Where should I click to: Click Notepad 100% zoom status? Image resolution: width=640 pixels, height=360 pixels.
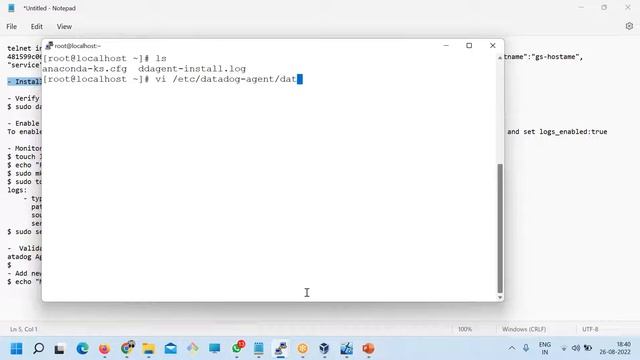[x=465, y=329]
